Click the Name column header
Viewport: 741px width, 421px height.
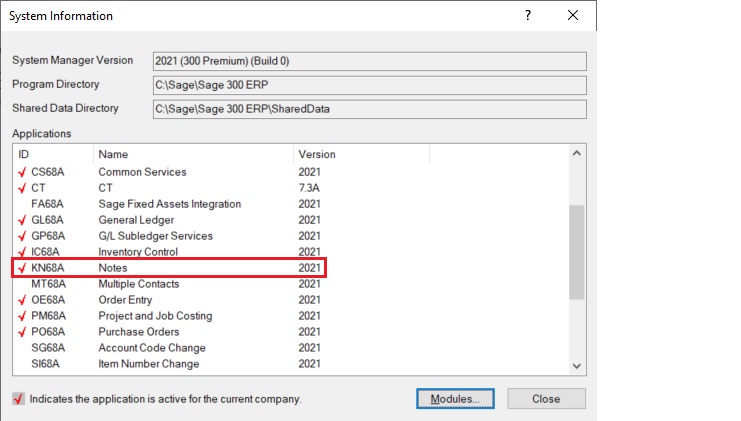click(193, 155)
